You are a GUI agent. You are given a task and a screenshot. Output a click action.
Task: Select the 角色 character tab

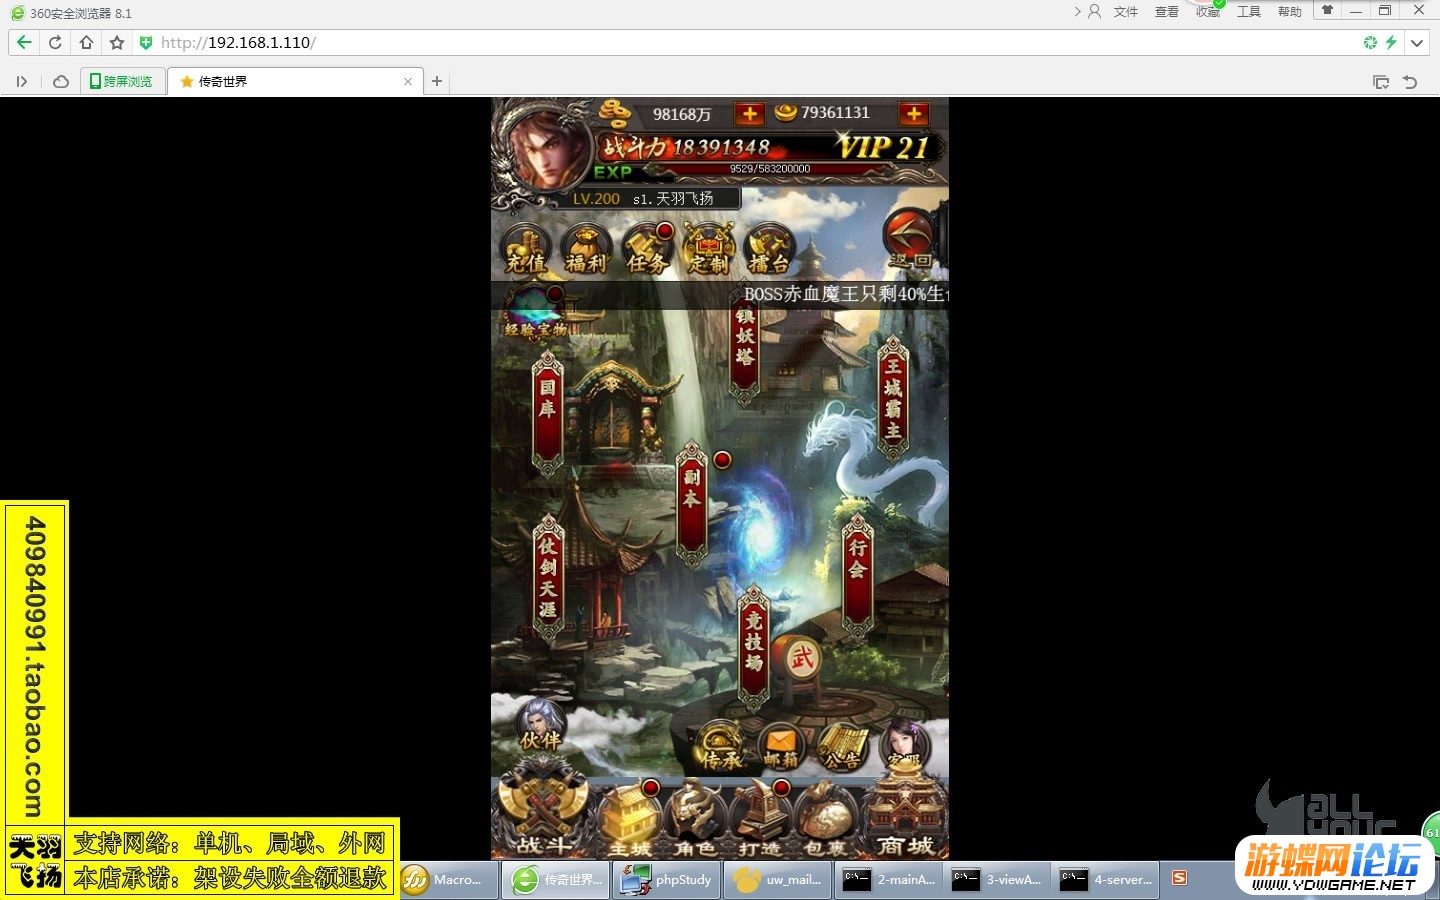[695, 821]
